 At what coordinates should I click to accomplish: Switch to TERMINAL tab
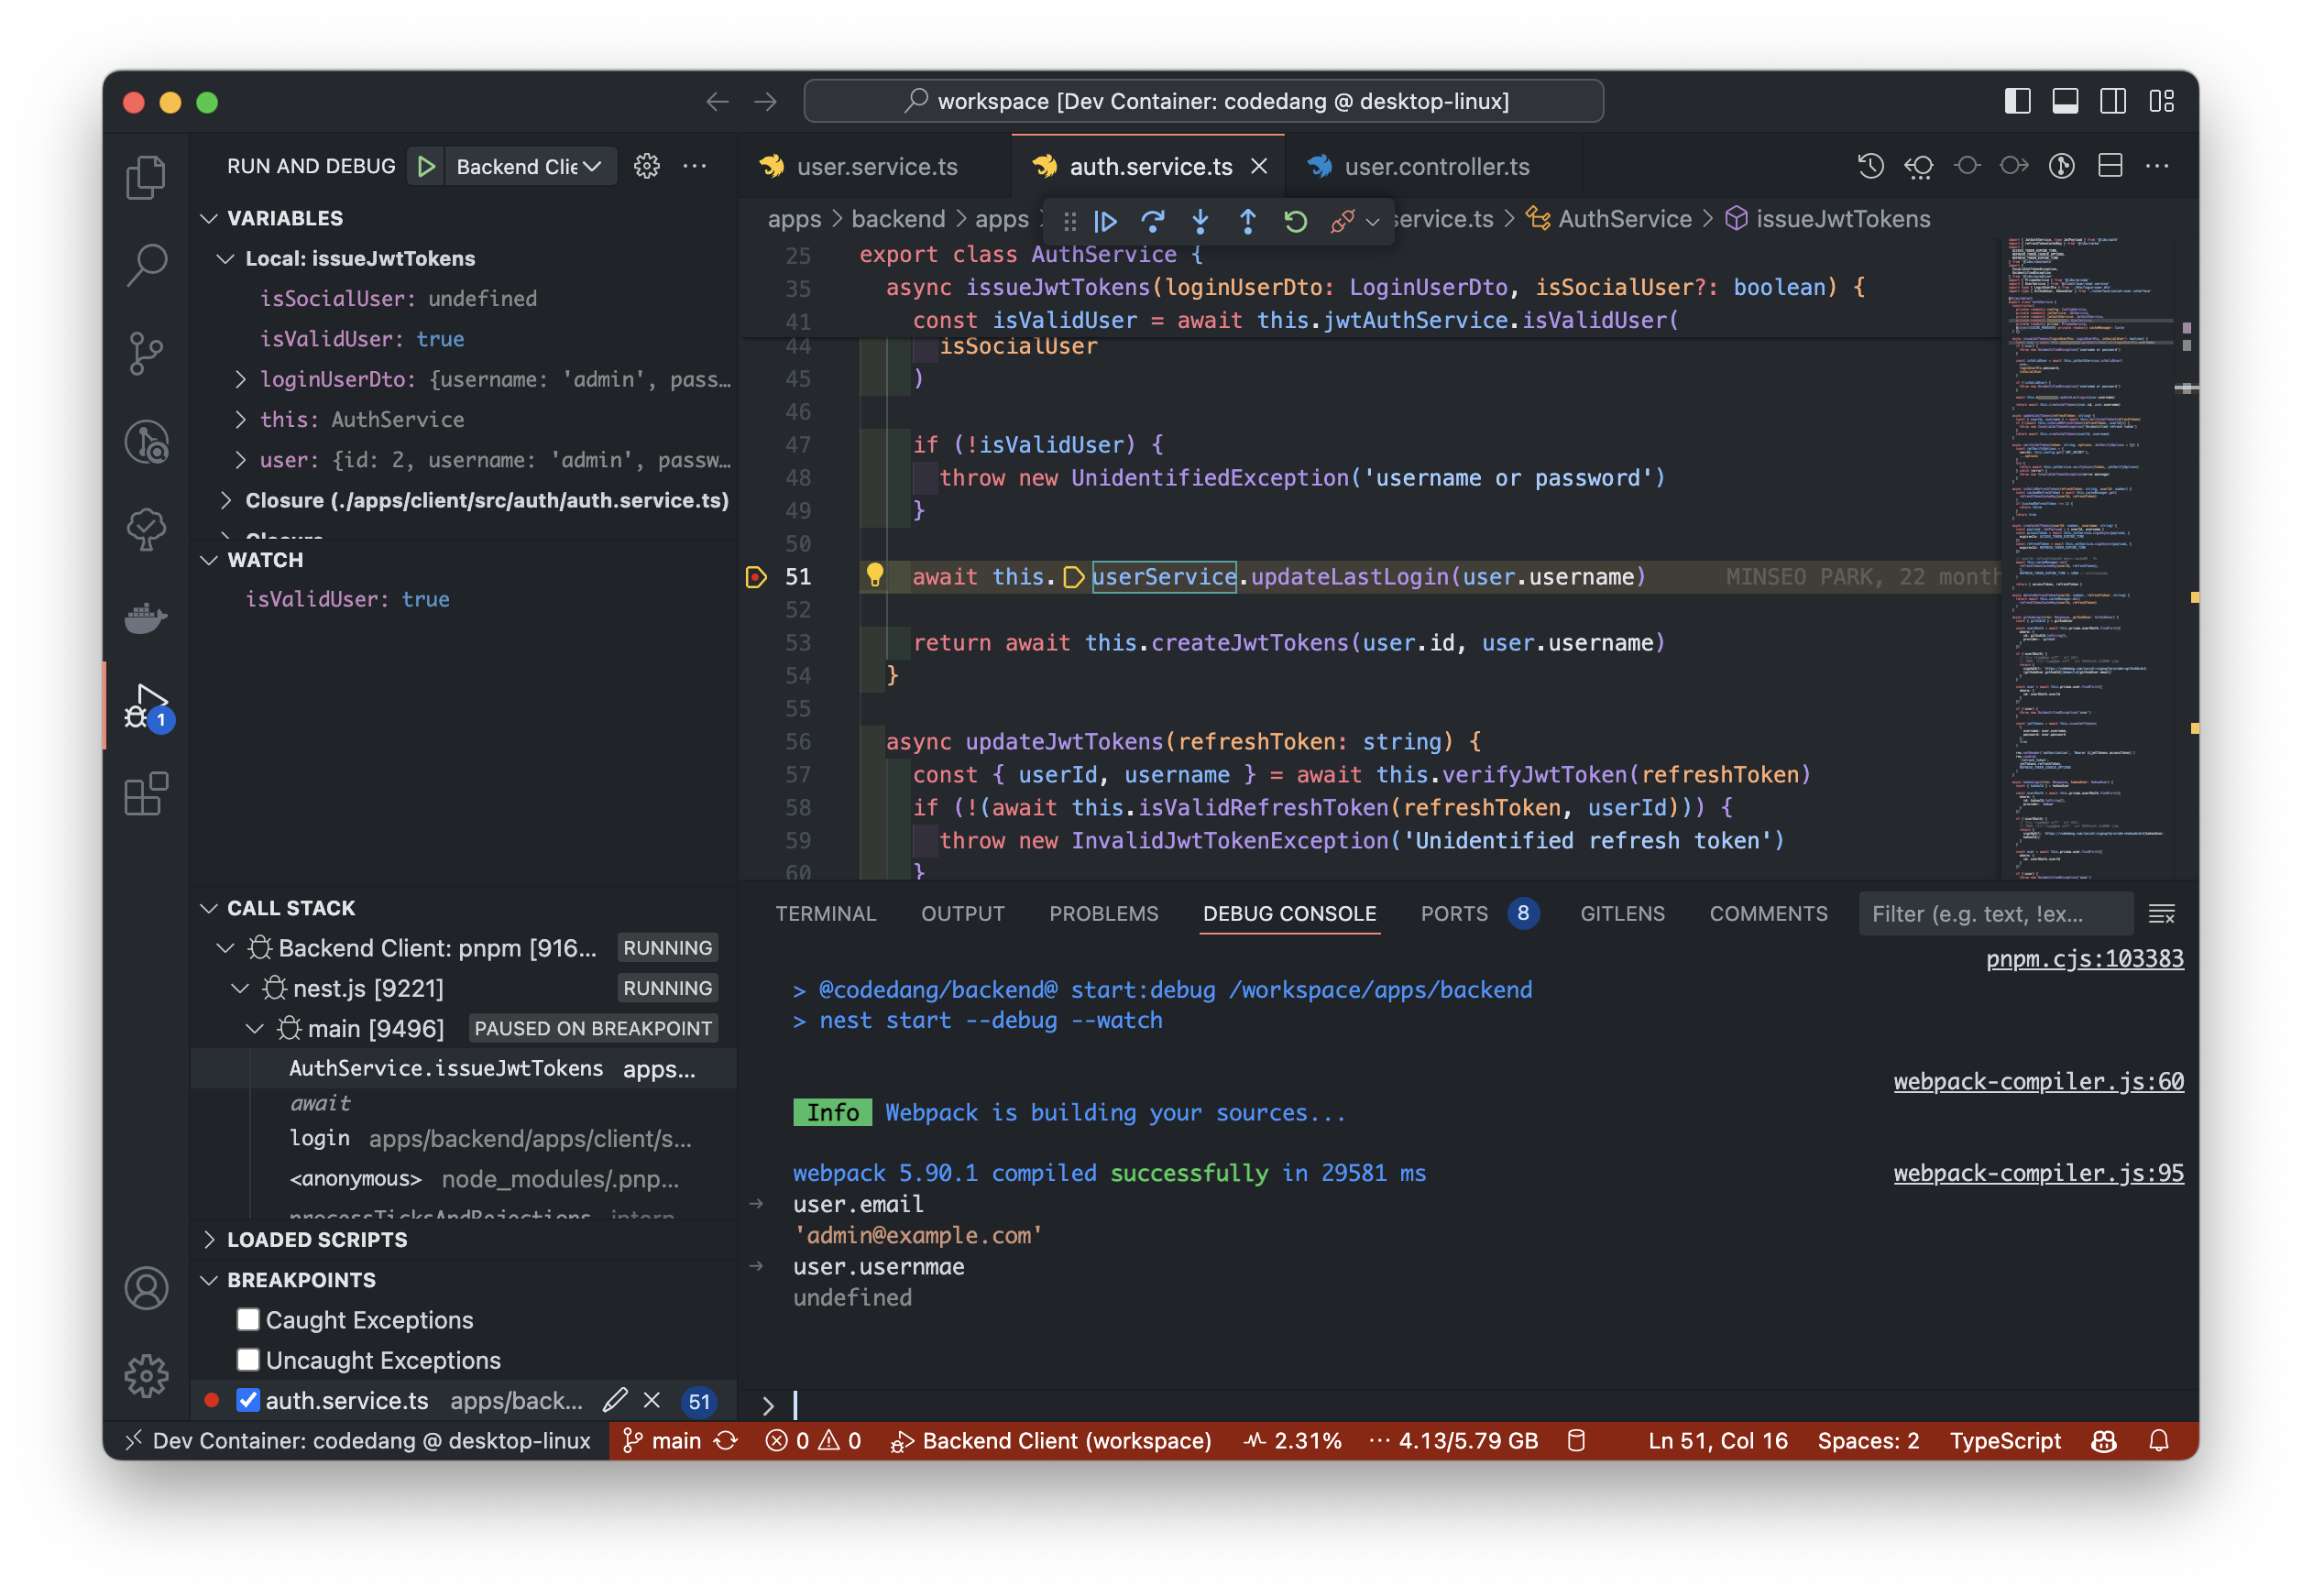824,911
